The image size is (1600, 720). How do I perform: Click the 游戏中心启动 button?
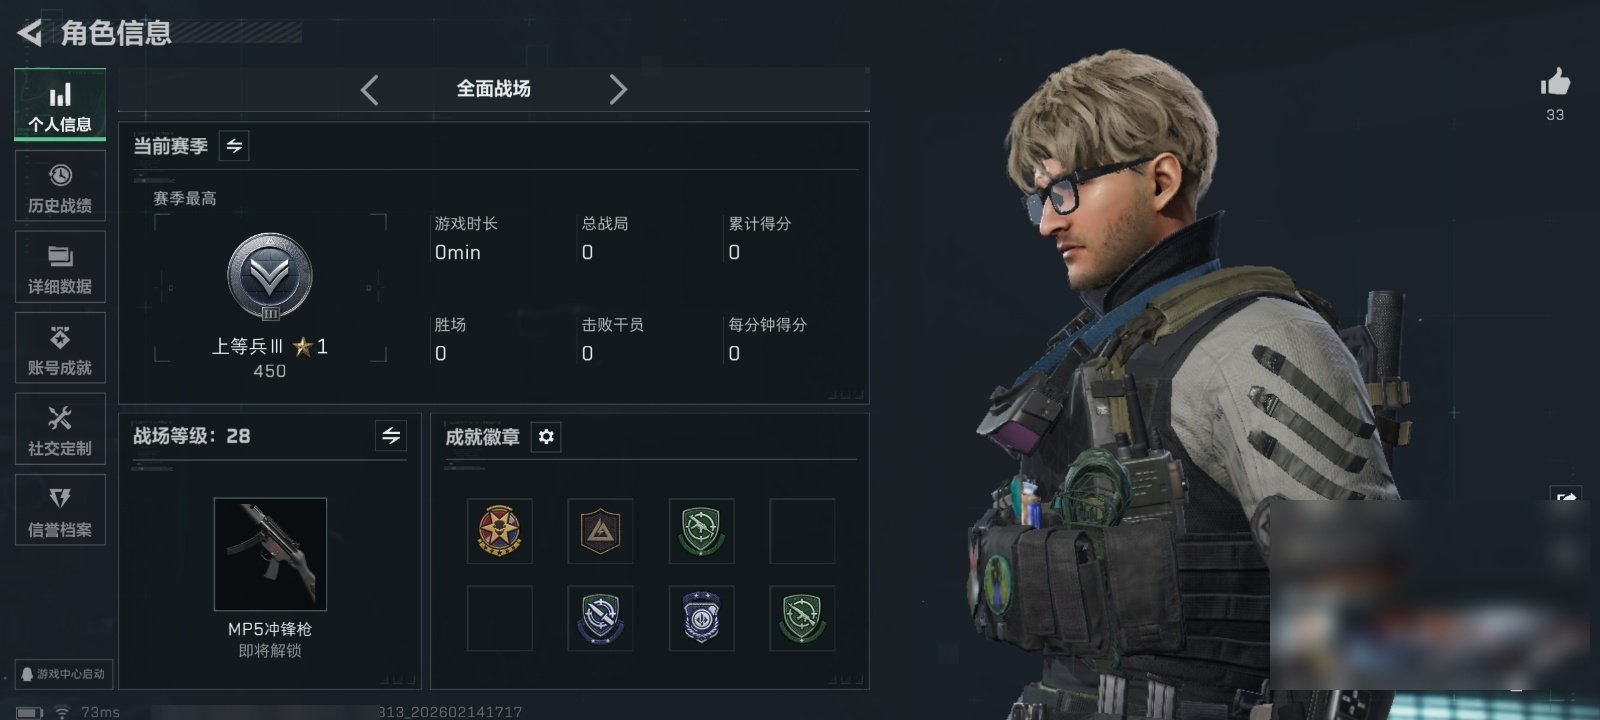pos(63,674)
